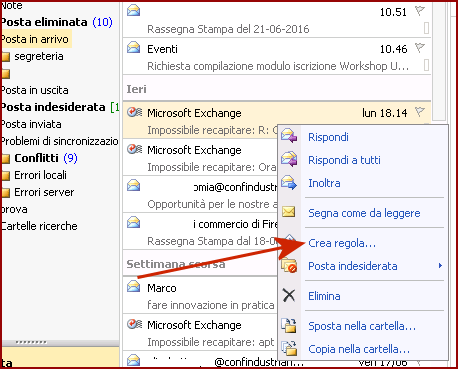
Task: Toggle flag on Eventi message 10.46
Action: [420, 48]
